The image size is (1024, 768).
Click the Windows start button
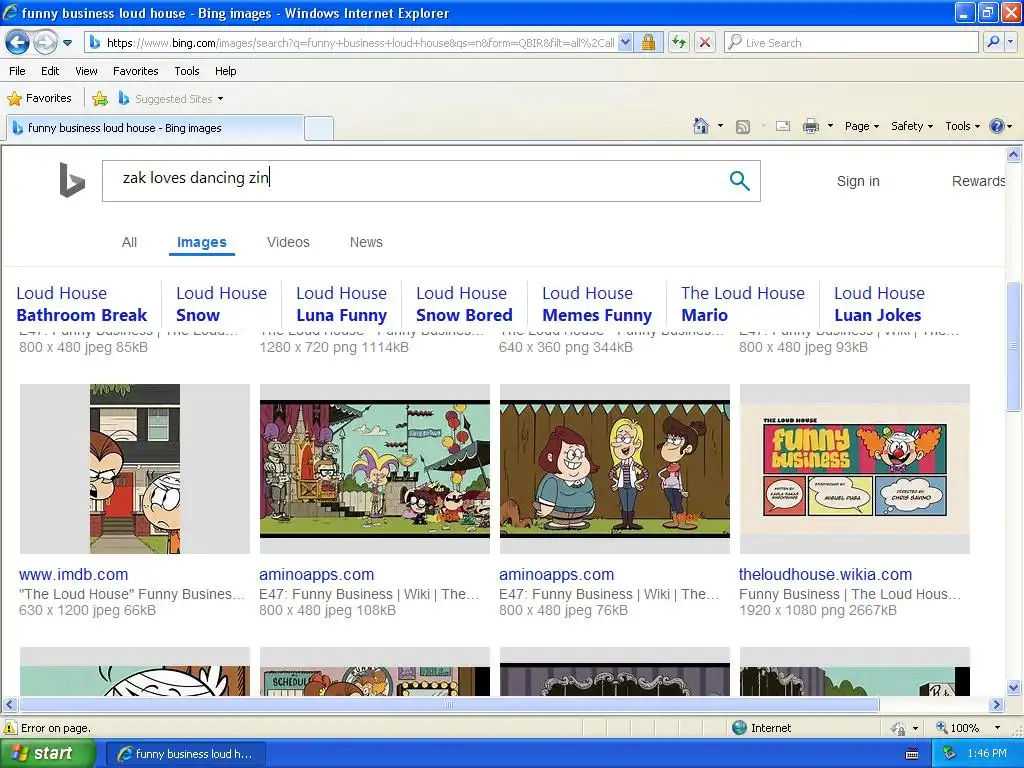(48, 754)
